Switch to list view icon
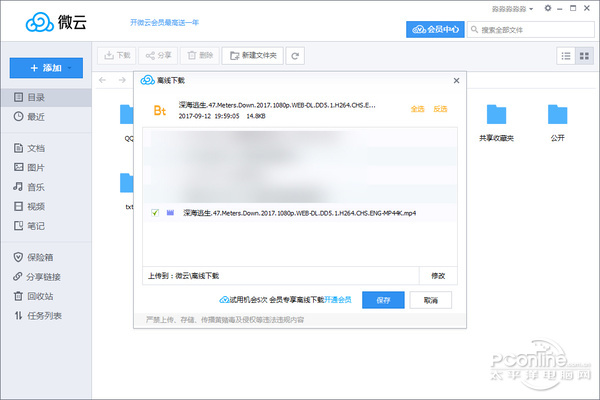600x400 pixels. pos(566,56)
